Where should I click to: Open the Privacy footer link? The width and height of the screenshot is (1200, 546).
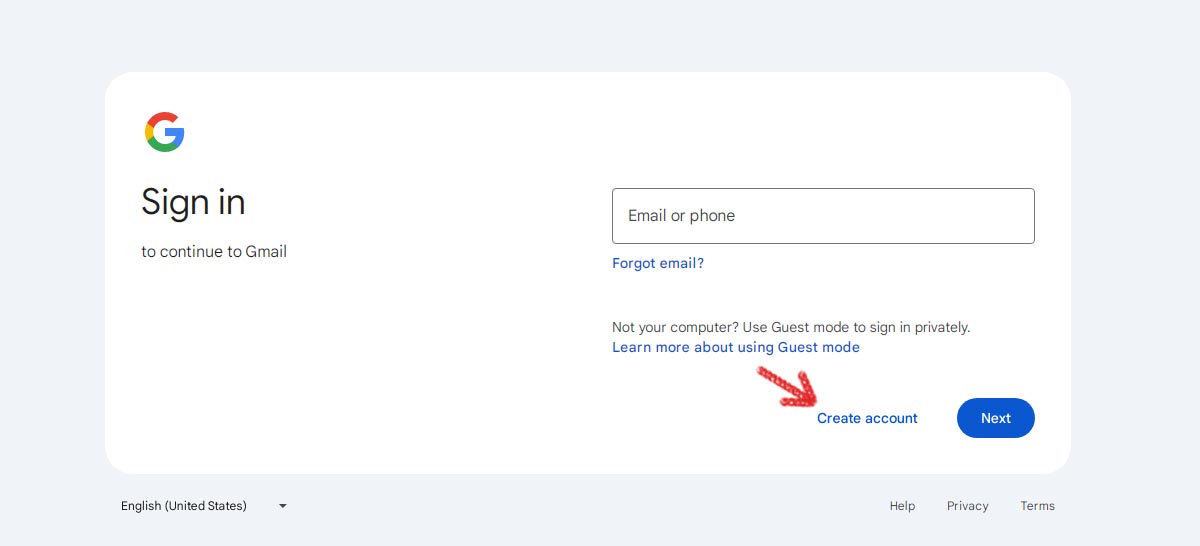point(968,506)
